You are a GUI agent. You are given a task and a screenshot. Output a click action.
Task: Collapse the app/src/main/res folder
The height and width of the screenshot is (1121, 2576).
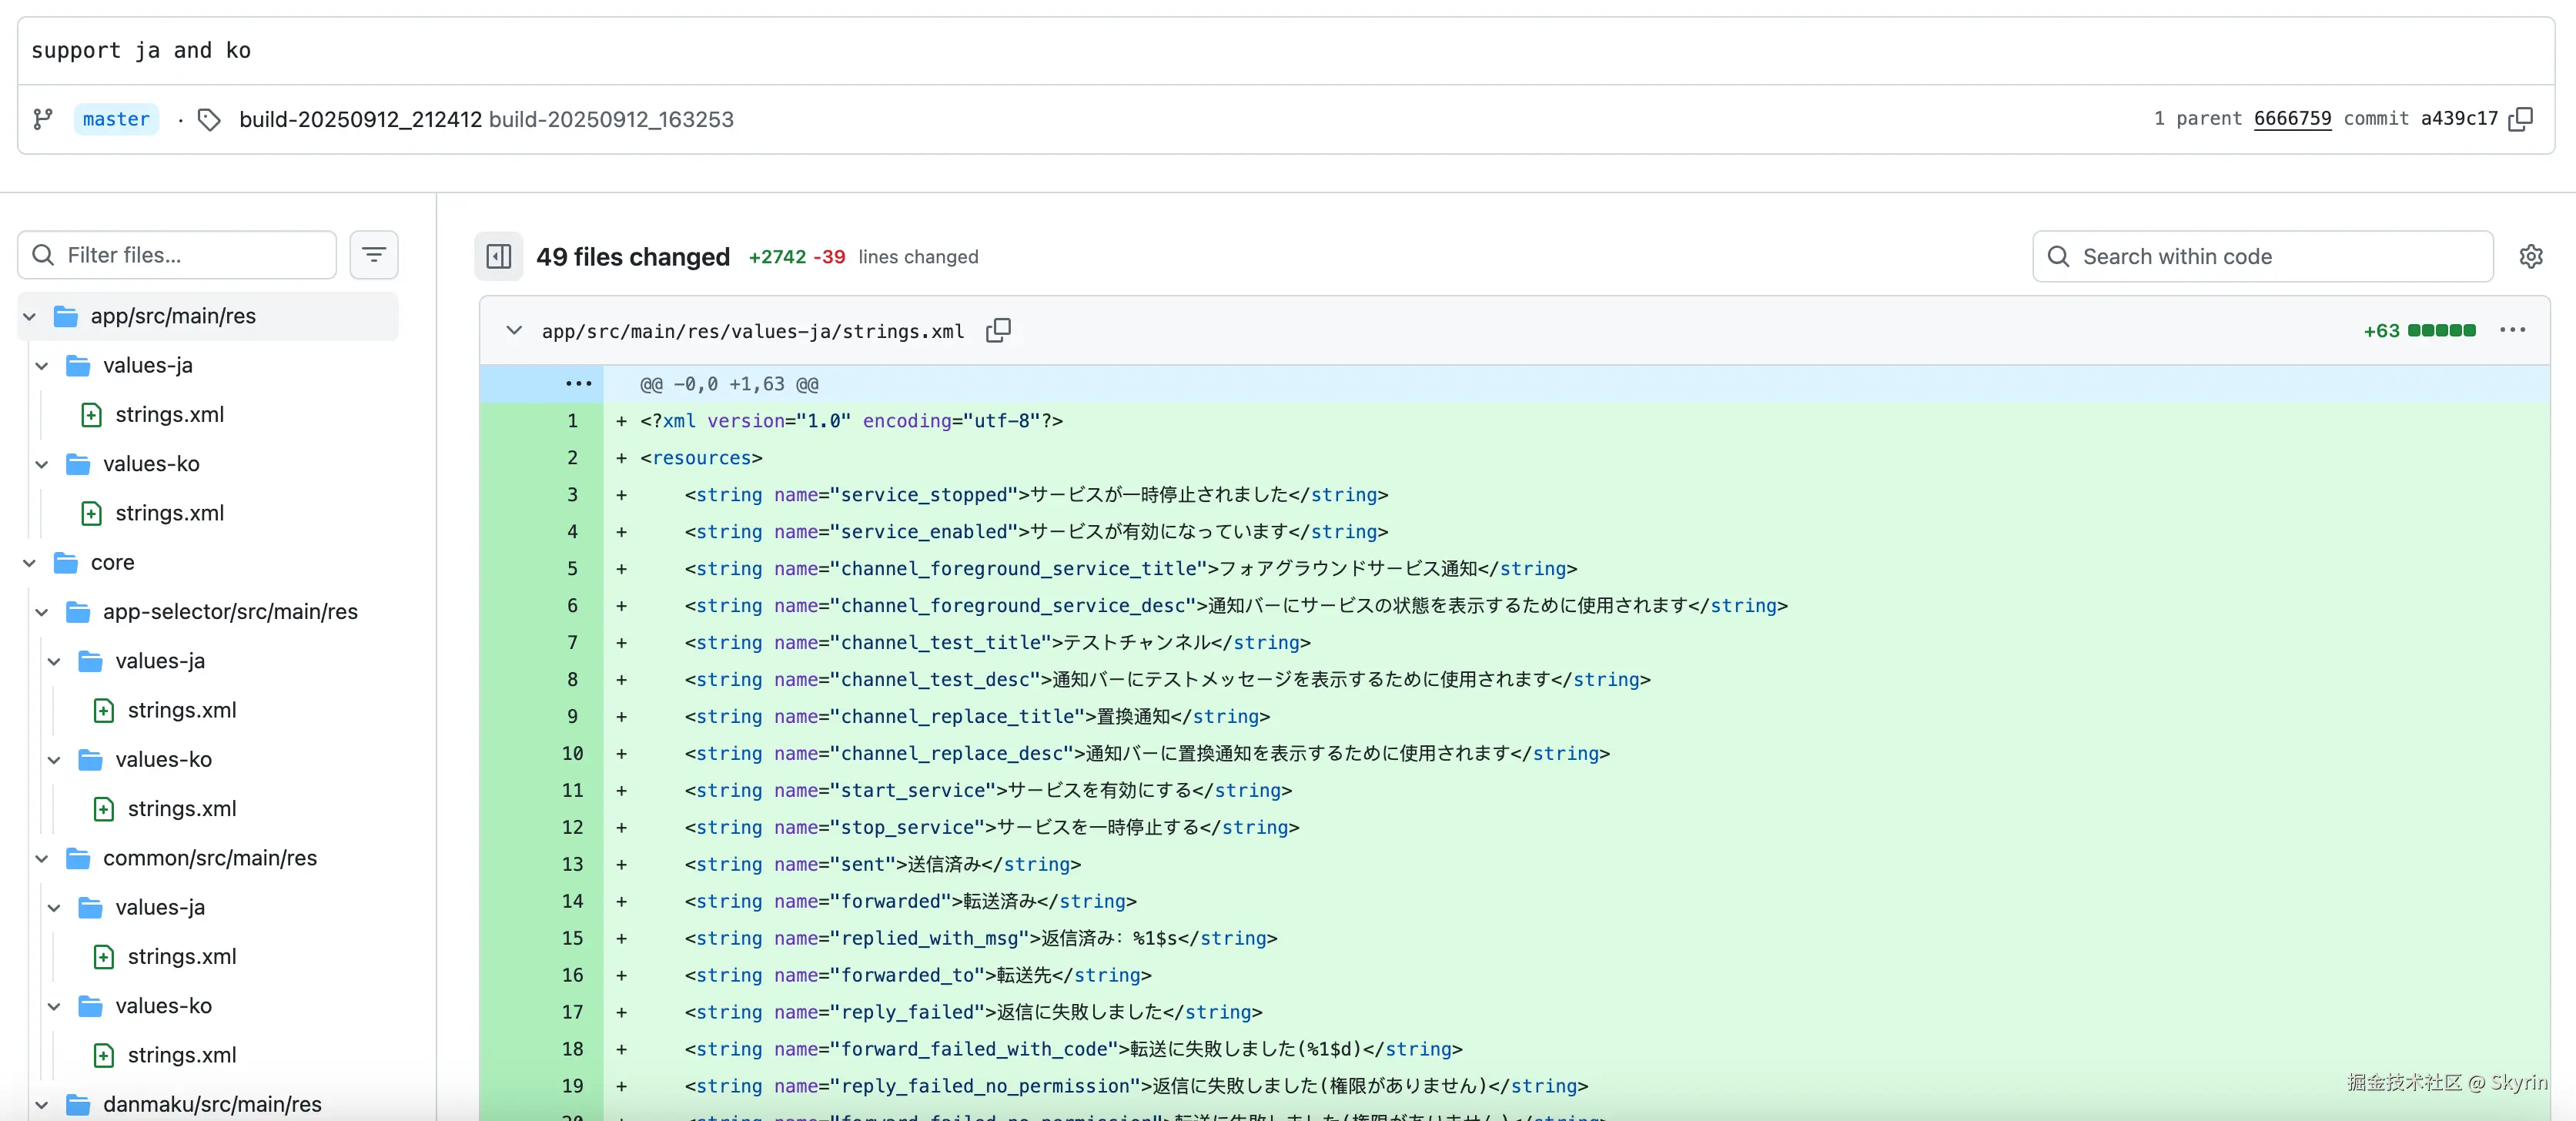30,317
